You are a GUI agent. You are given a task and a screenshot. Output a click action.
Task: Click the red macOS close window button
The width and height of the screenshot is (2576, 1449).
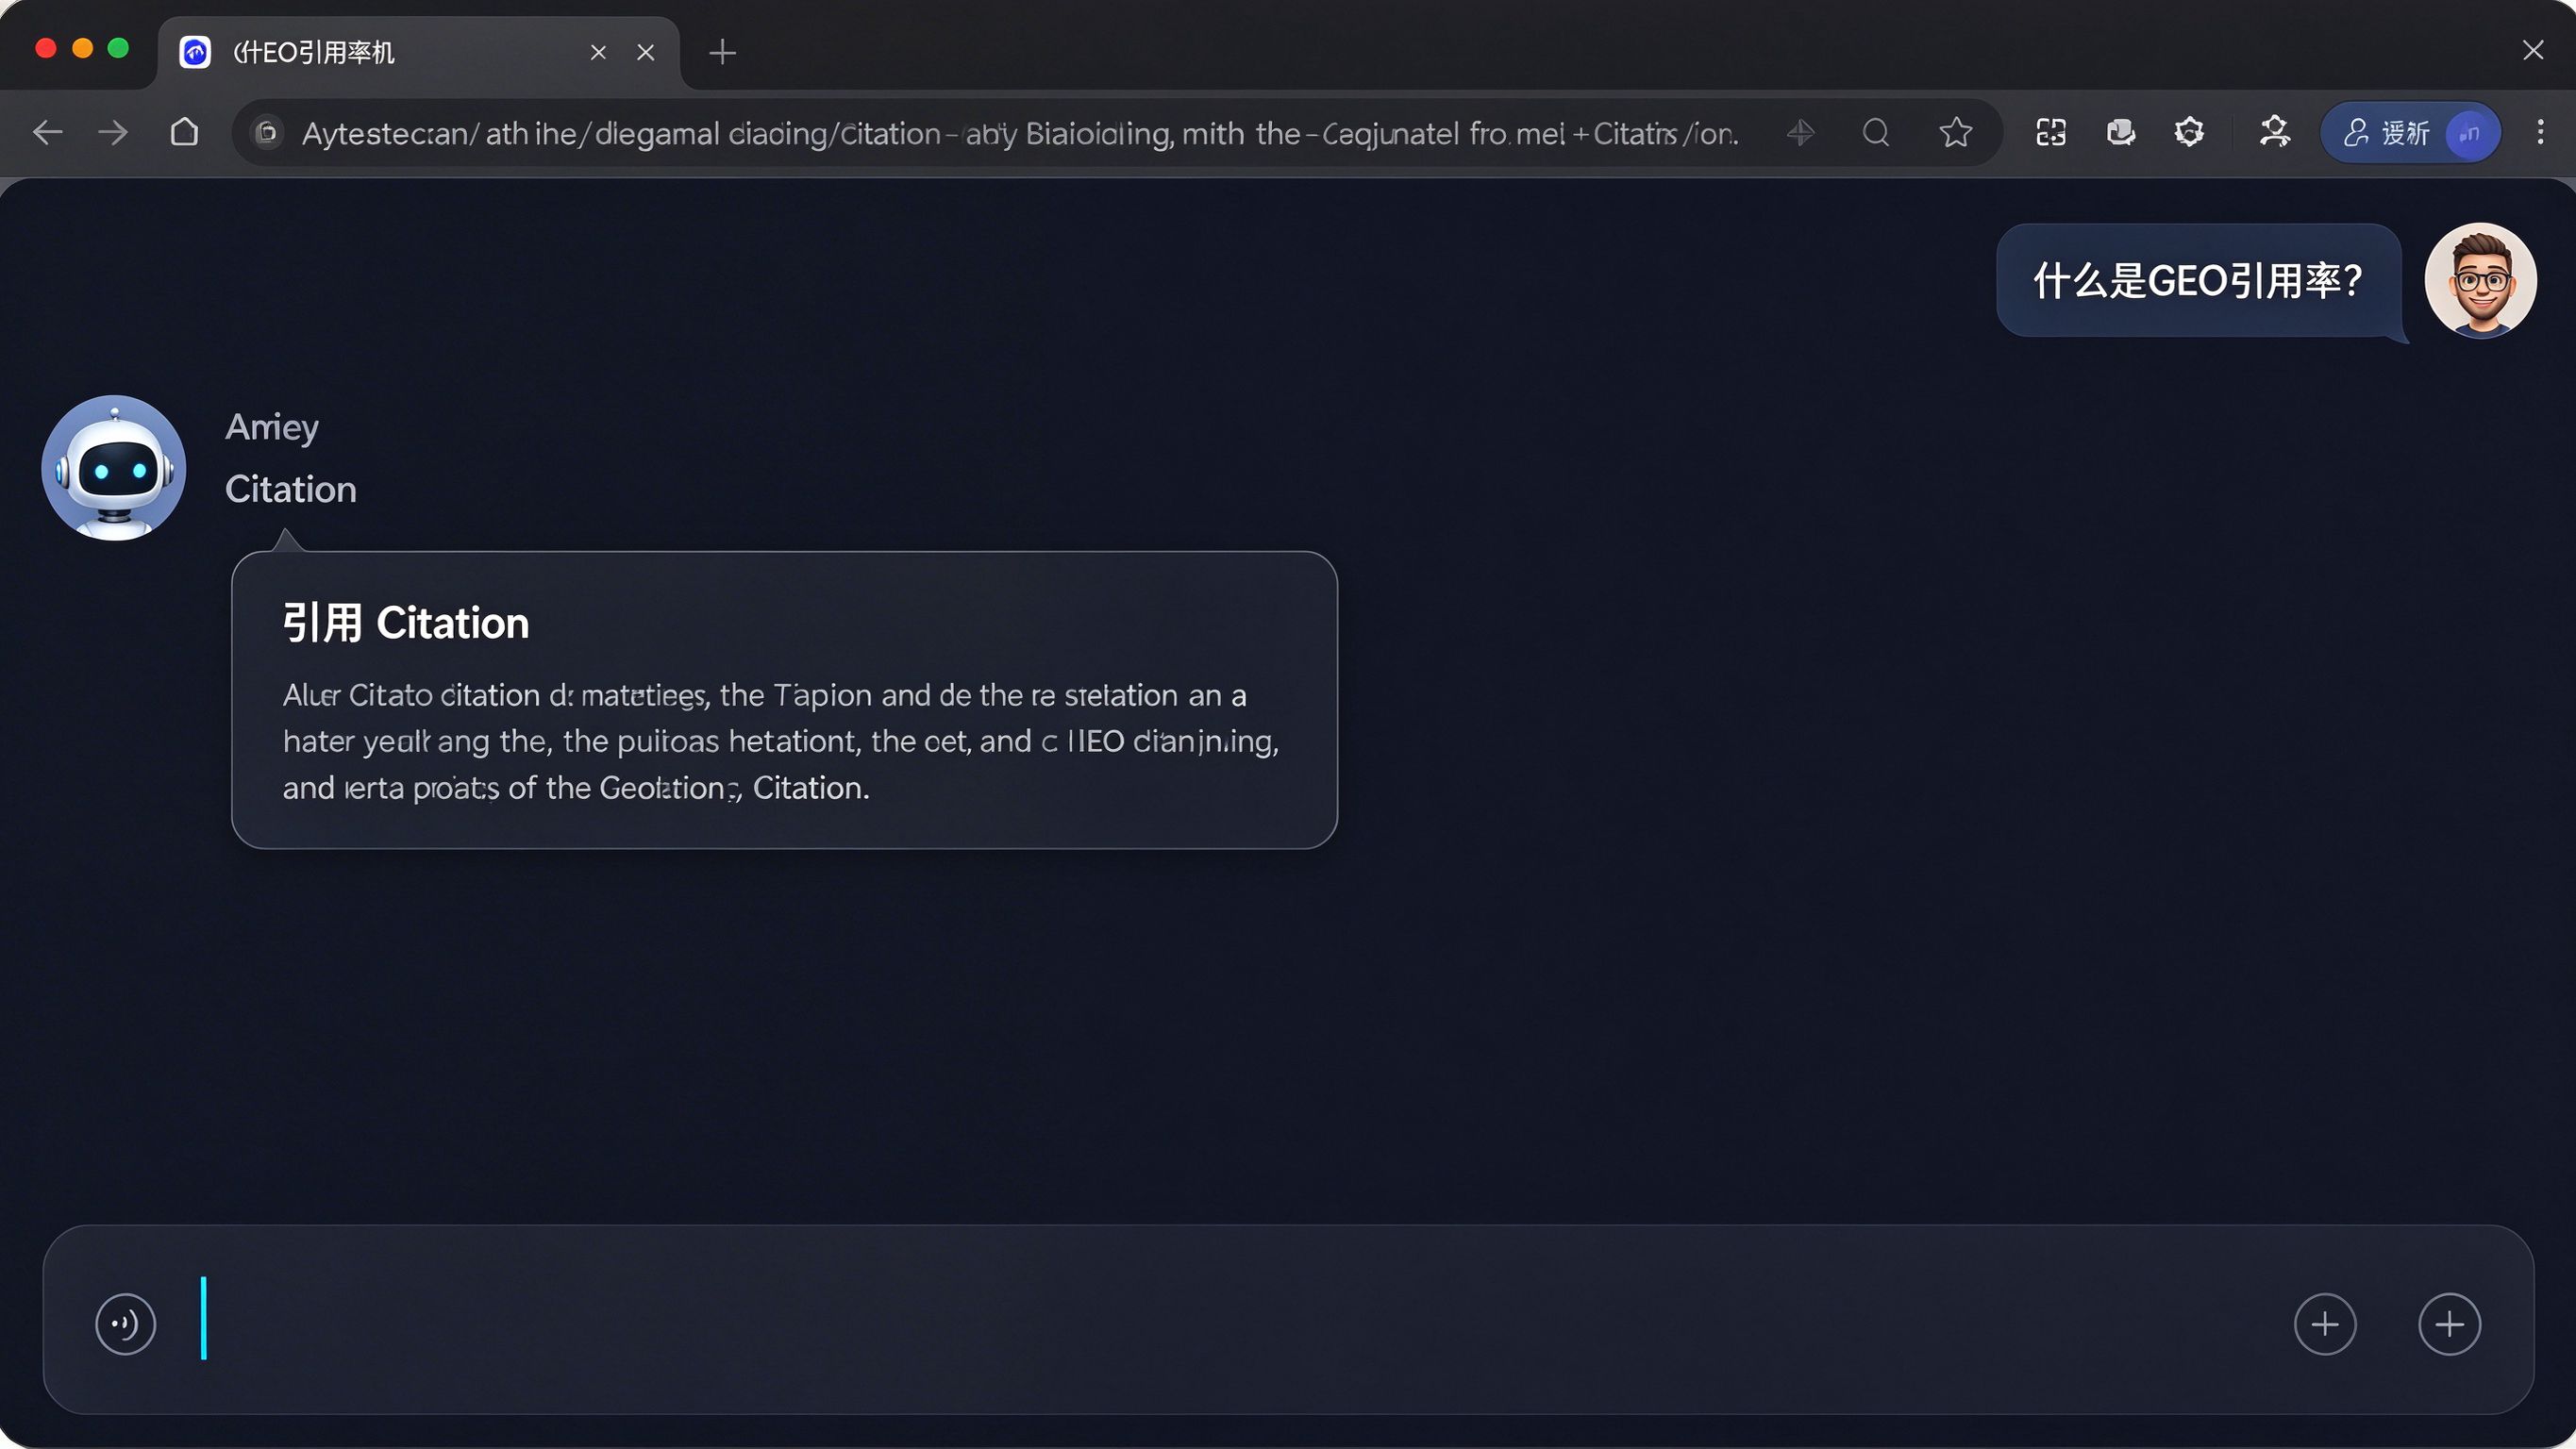(46, 48)
